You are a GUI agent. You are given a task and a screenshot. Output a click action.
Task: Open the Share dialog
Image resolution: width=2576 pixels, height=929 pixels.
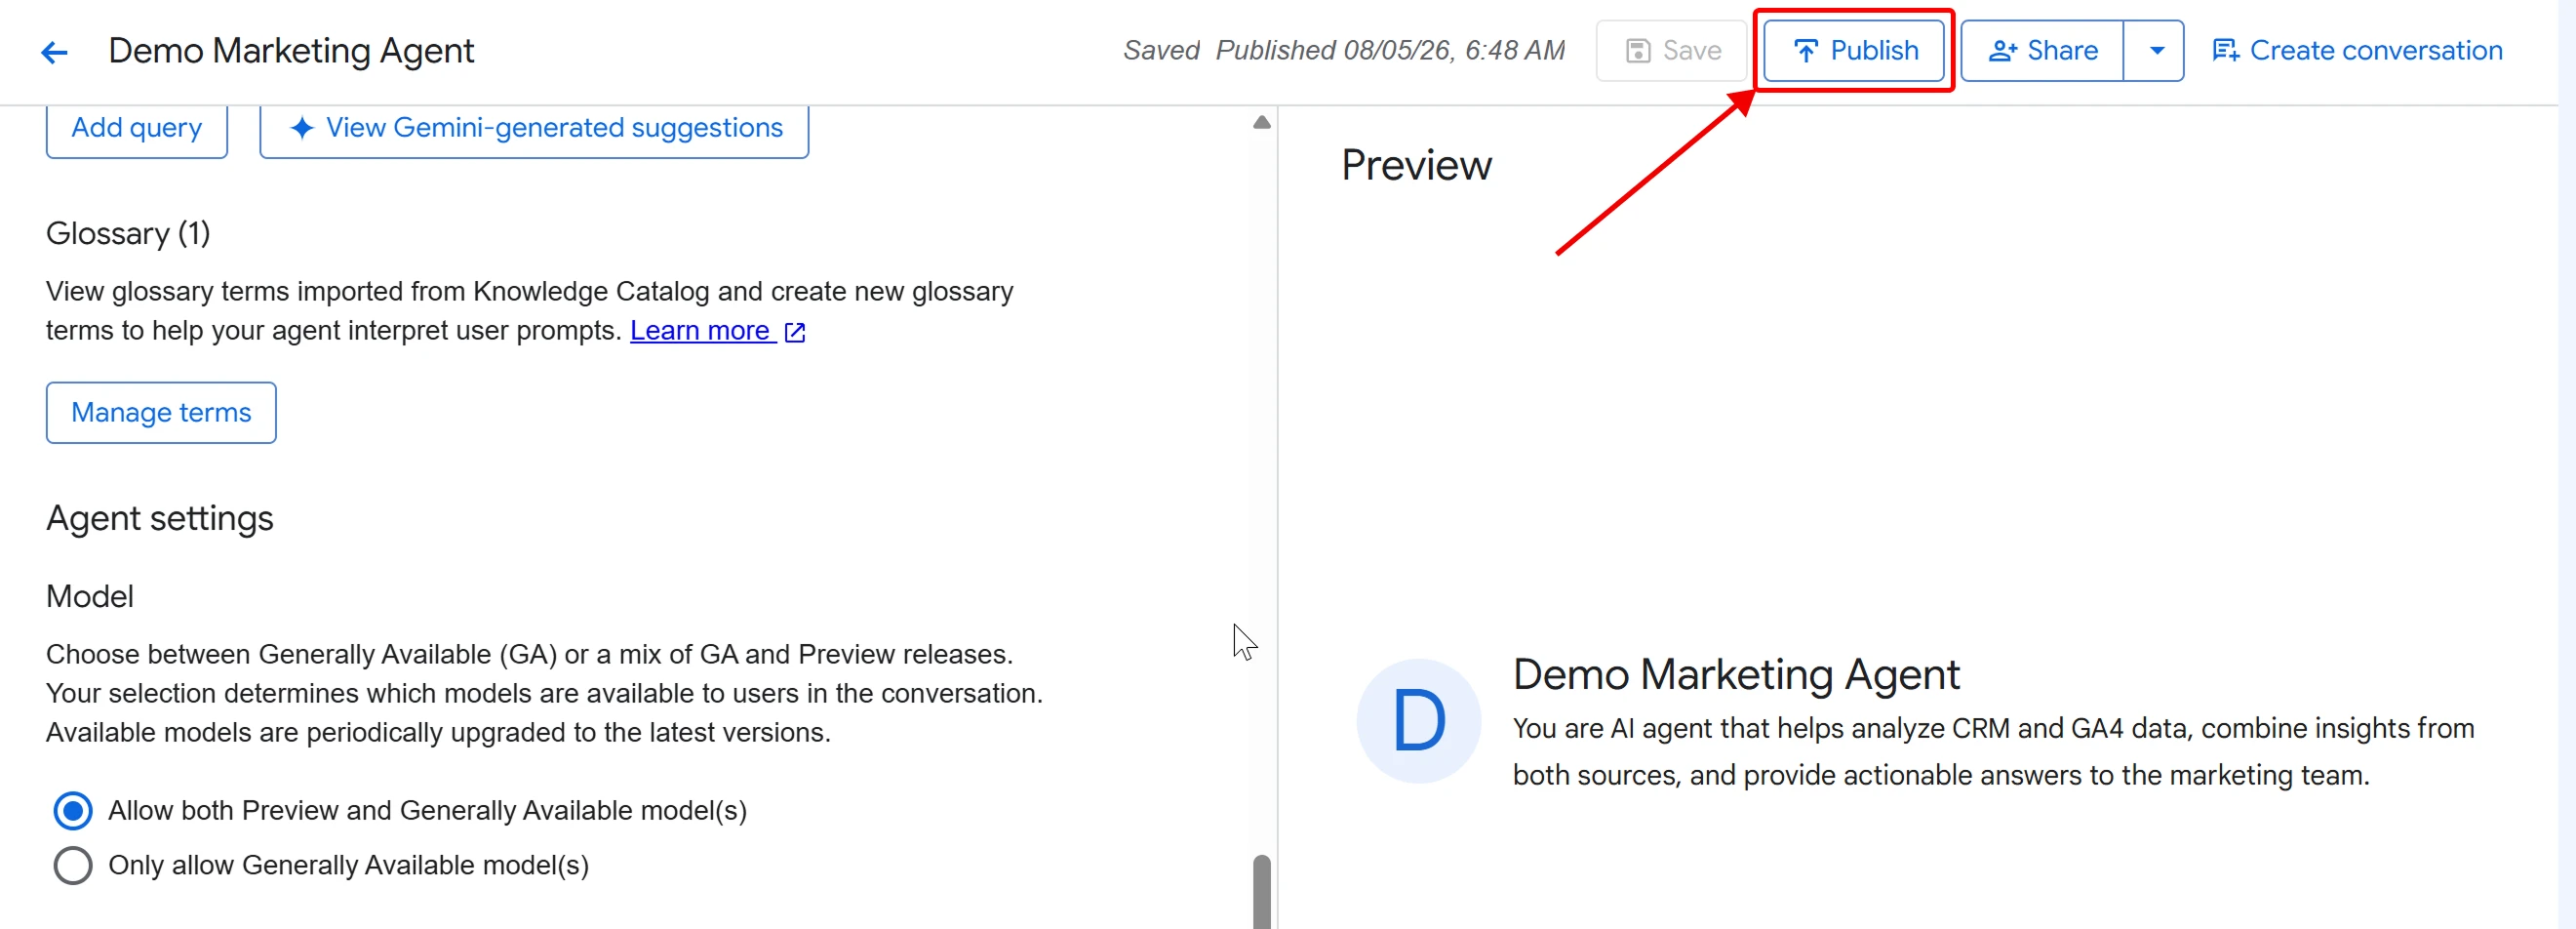click(2041, 50)
